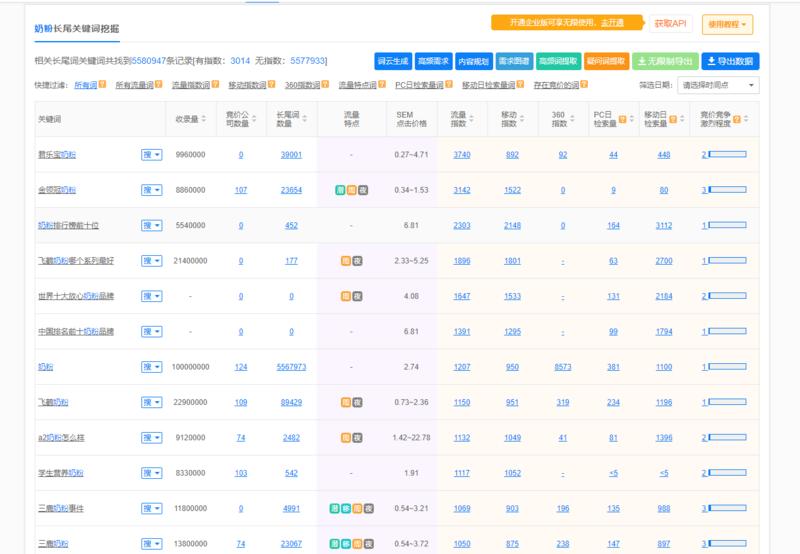This screenshot has height=554, width=800.
Task: Open the 飞鹤奶粉哪个系列最好 keyword link
Action: coord(76,261)
